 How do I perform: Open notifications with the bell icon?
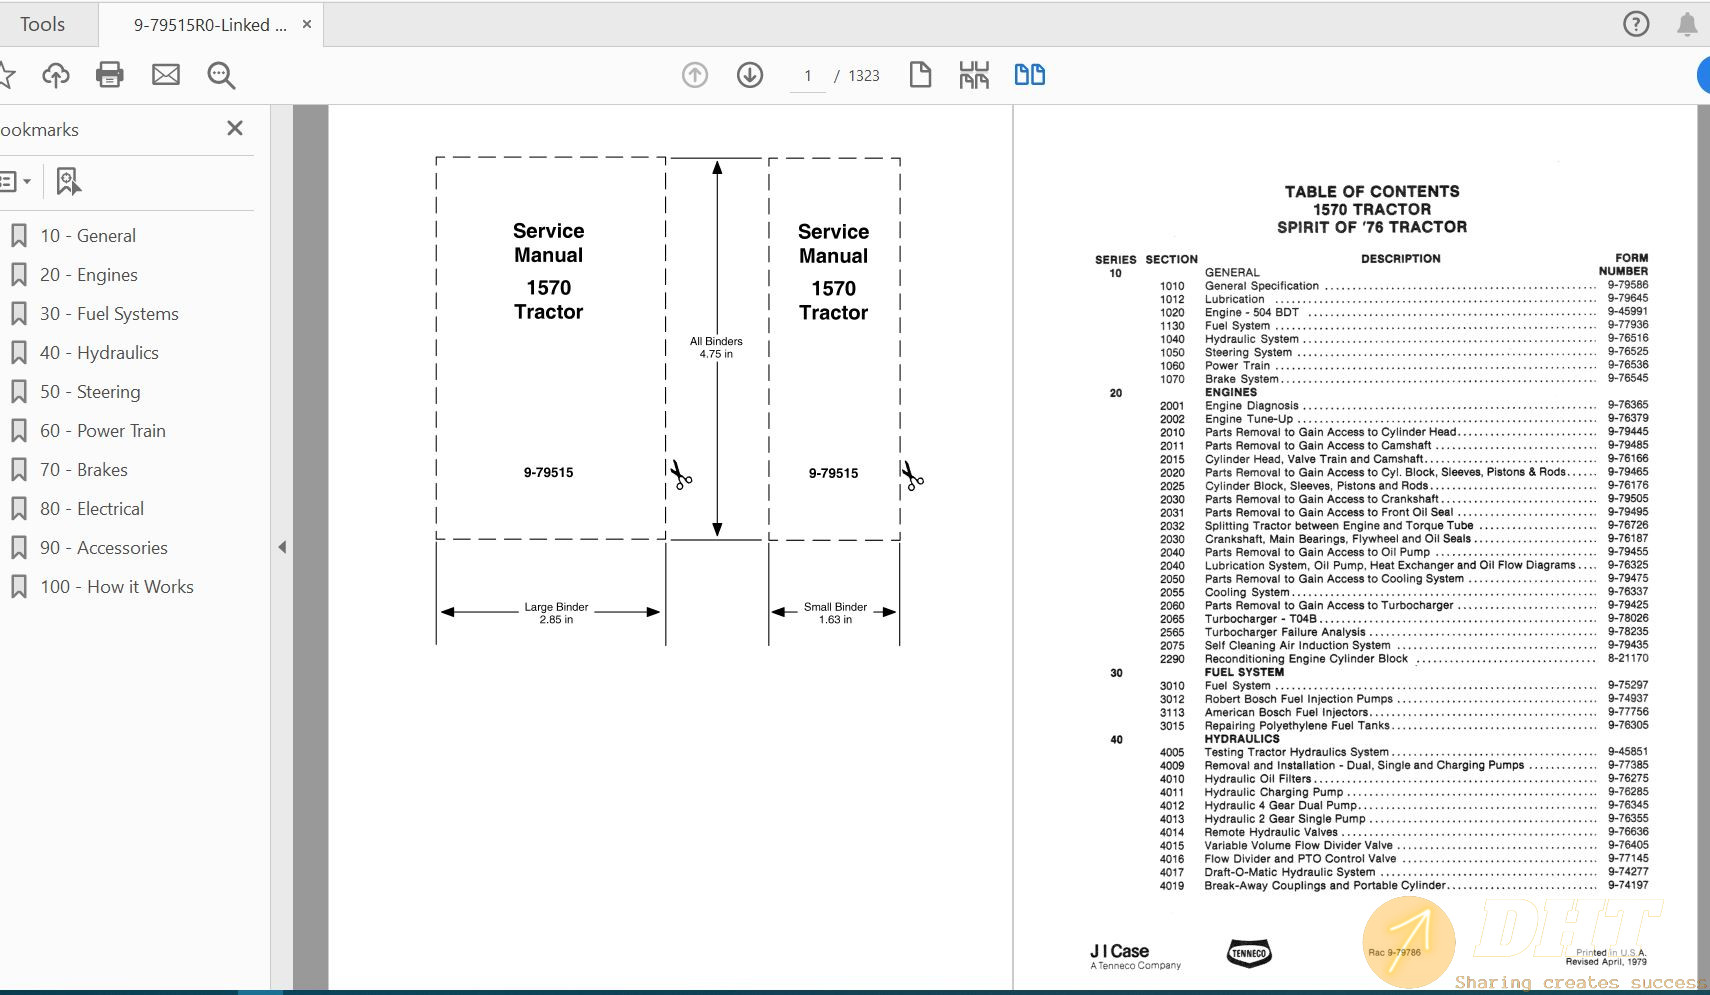1686,23
